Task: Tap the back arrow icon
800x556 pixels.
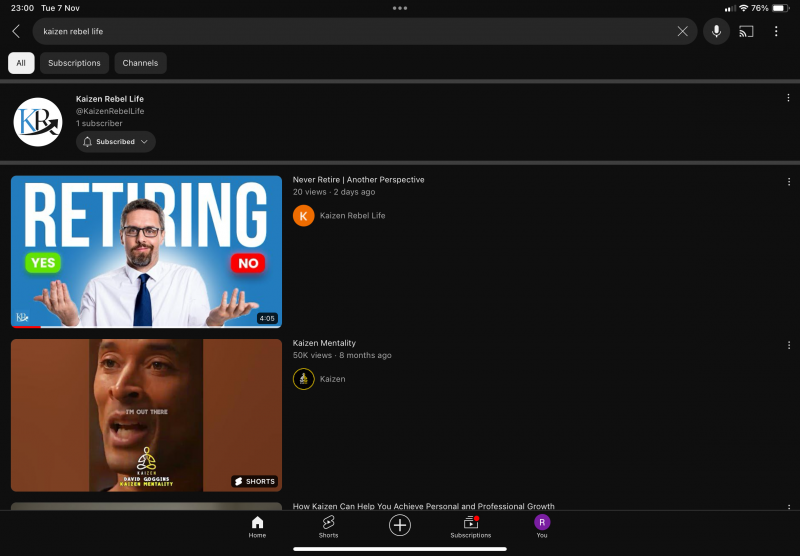Action: (x=16, y=31)
